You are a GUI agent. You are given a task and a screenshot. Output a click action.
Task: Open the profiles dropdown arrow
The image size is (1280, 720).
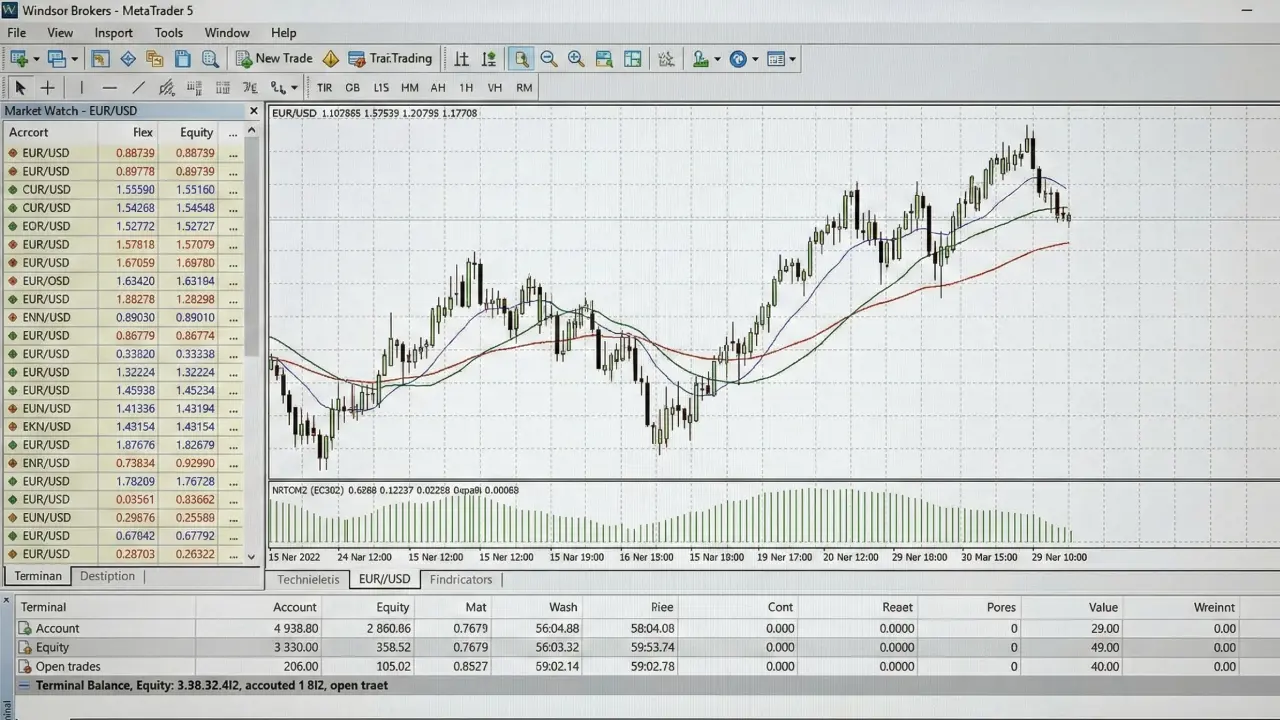pyautogui.click(x=717, y=58)
